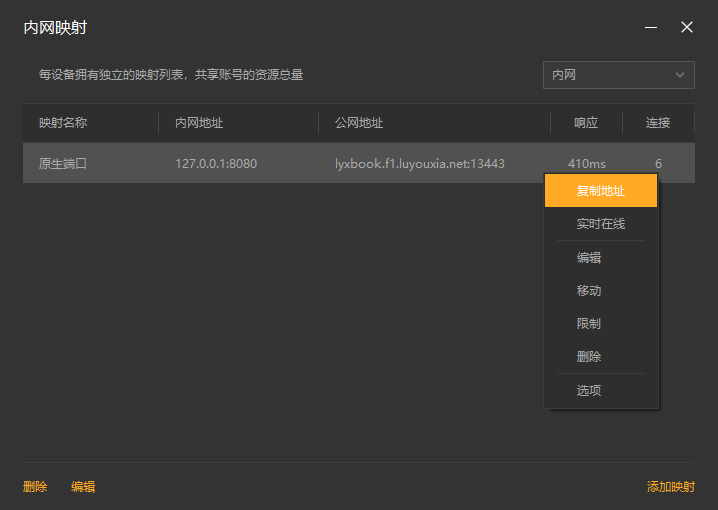Viewport: 718px width, 510px height.
Task: Open the 内网 dropdown selector
Action: click(x=618, y=75)
